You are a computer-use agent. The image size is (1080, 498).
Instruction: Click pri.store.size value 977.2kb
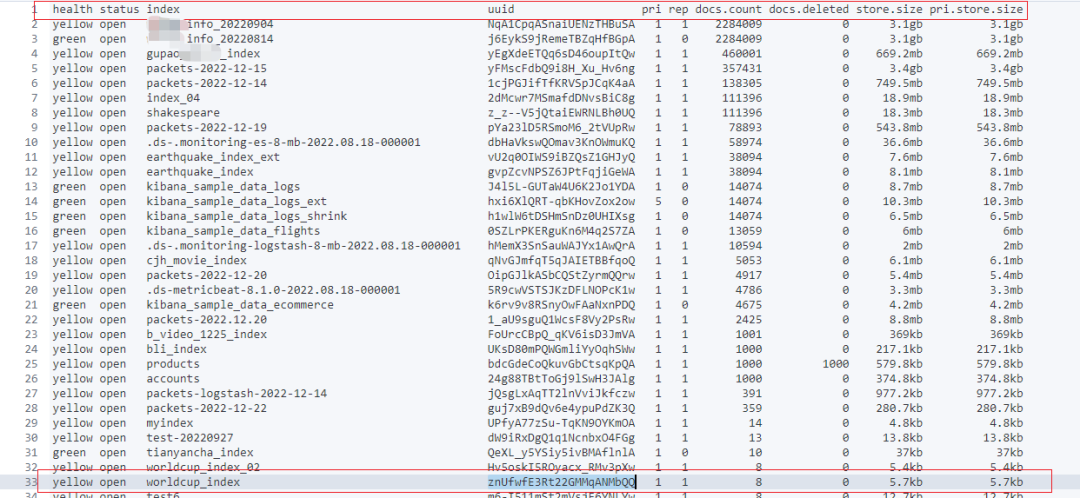1000,393
